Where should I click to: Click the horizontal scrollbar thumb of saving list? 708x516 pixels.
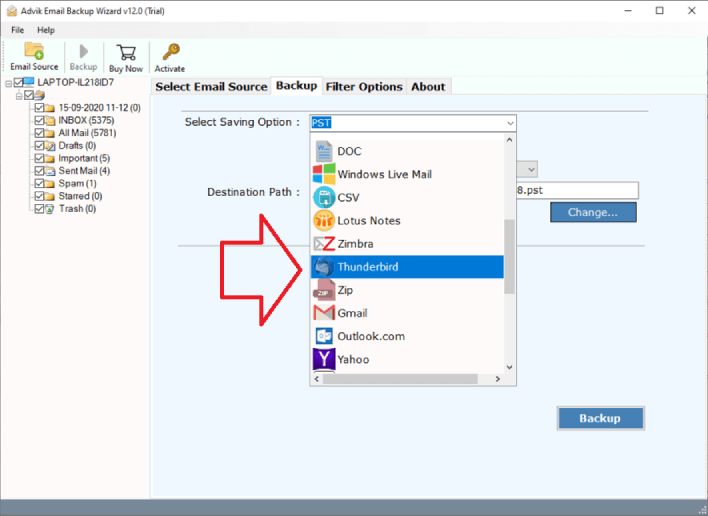pos(400,379)
